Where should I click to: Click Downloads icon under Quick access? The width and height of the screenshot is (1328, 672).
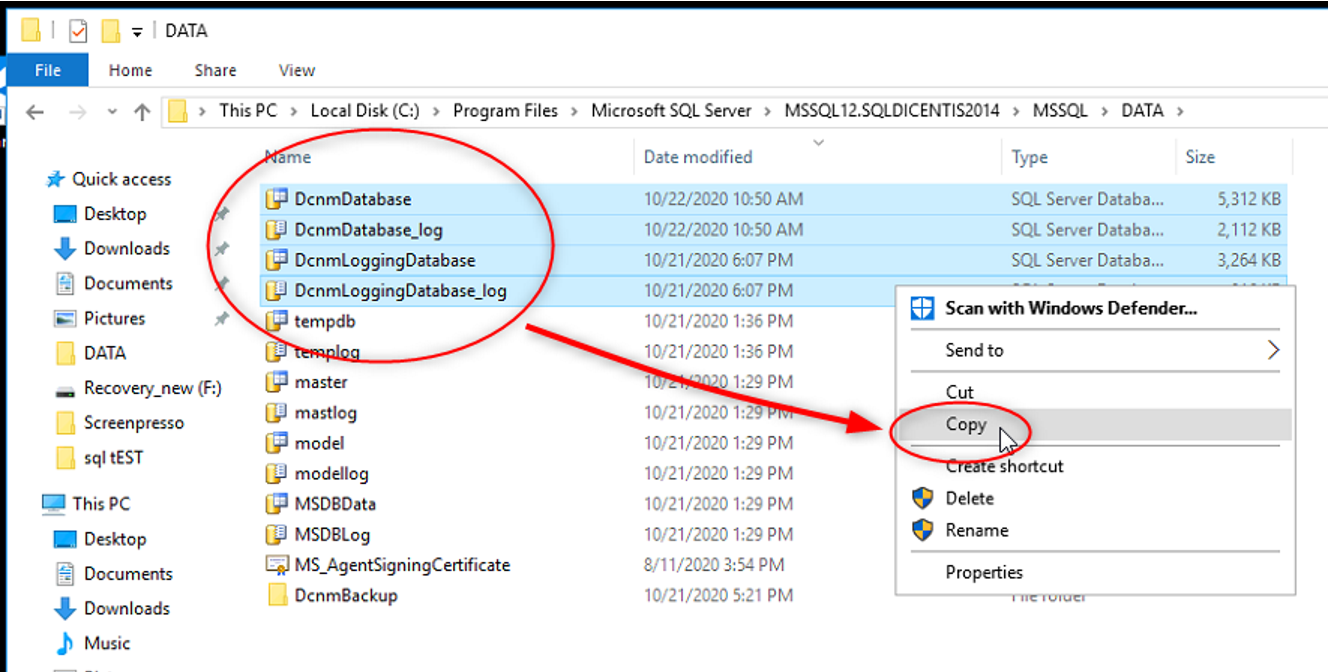pyautogui.click(x=65, y=249)
